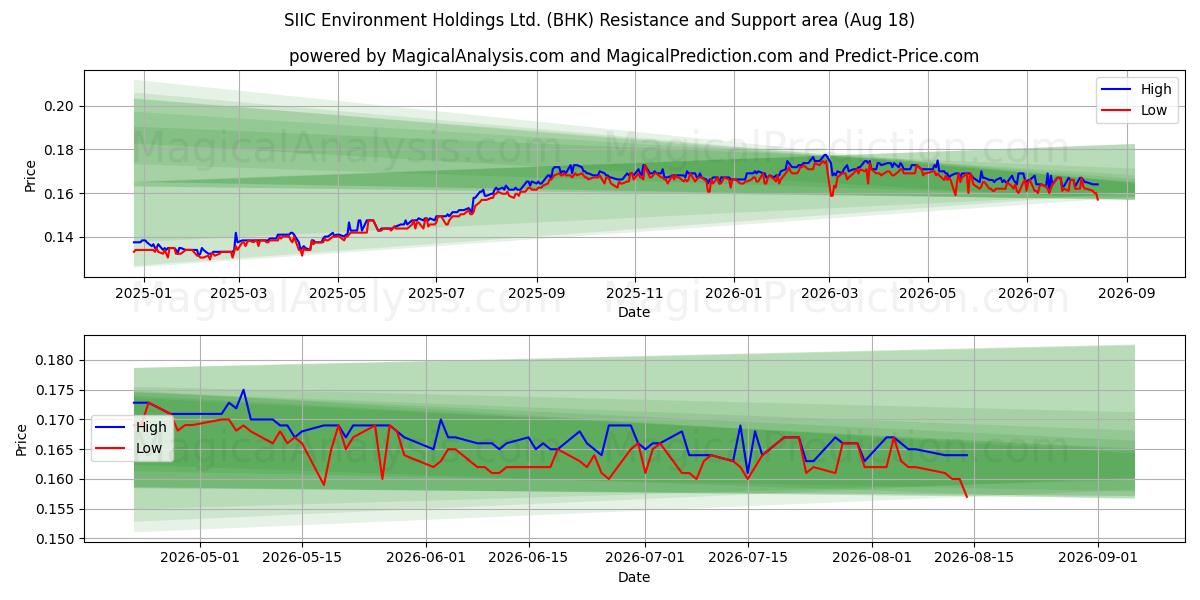Click the 'powered by MagicalAnalysis.com' subtitle
Viewport: 1200px width, 600px height.
[634, 56]
